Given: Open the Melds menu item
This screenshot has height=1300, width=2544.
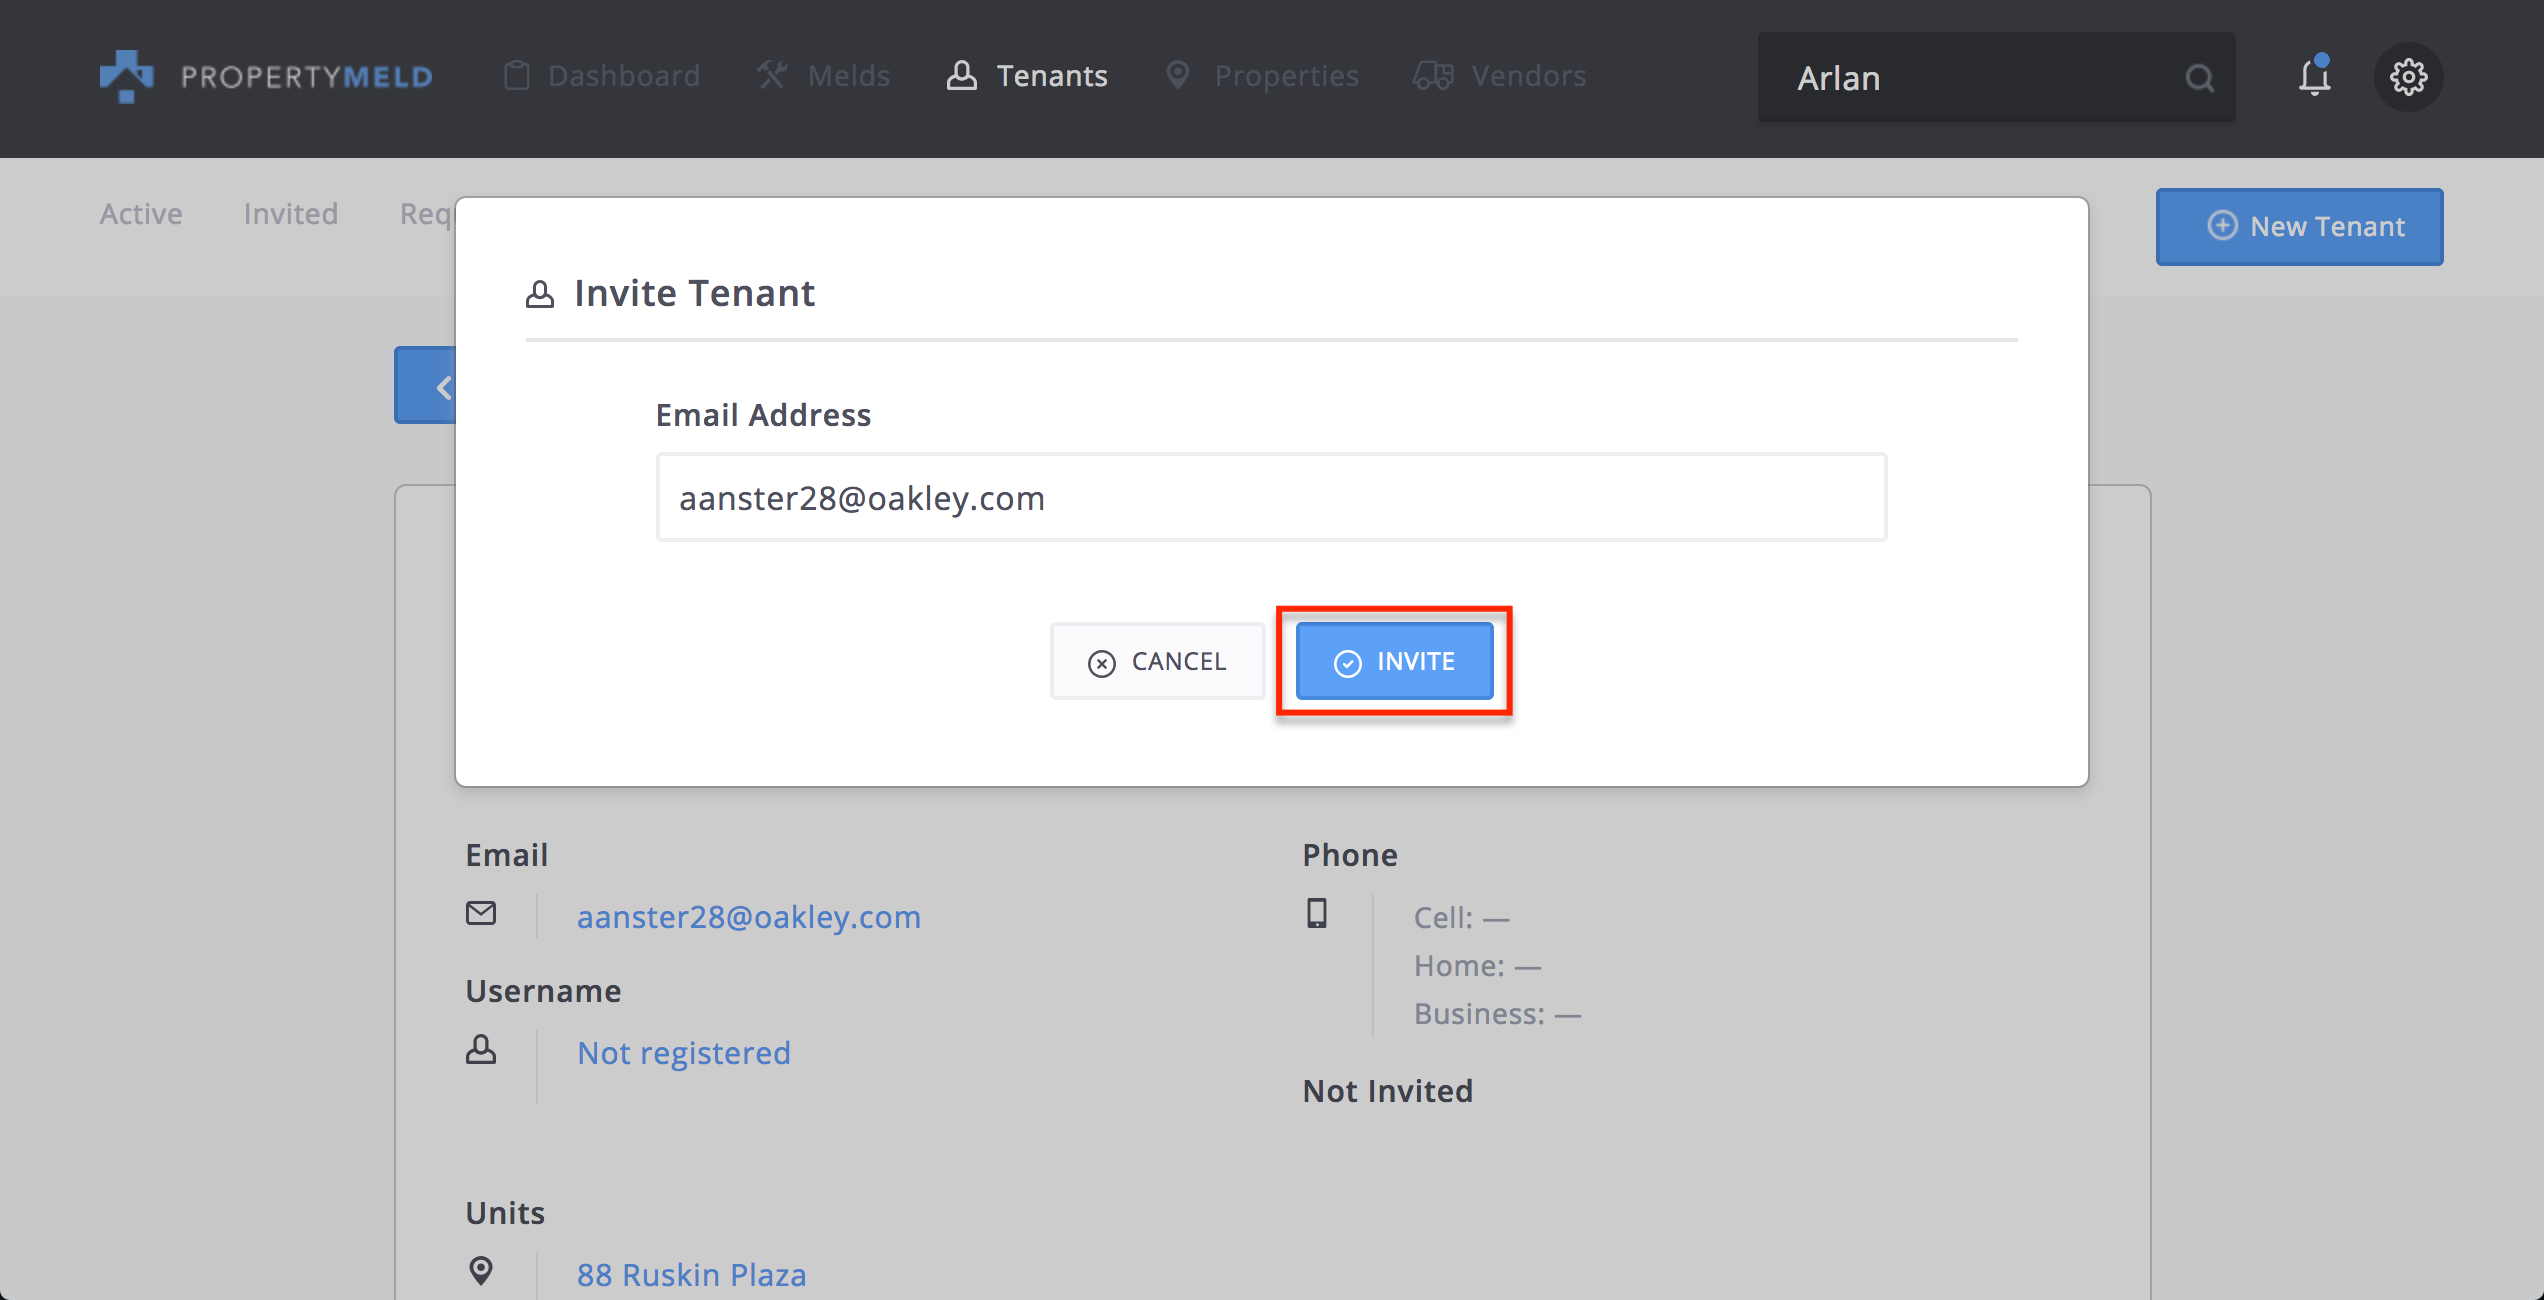Looking at the screenshot, I should coord(823,76).
